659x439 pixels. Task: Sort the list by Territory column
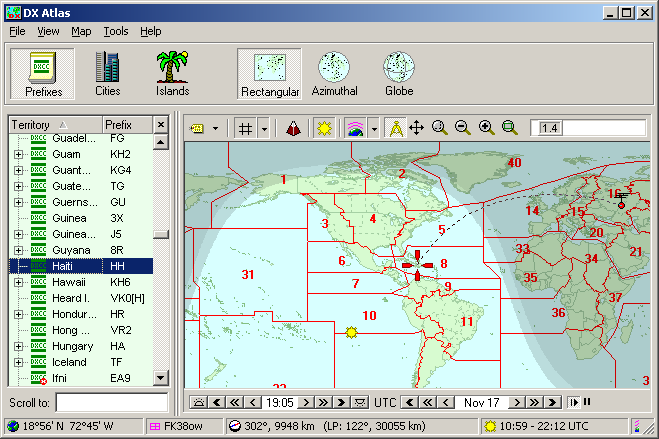tap(55, 125)
